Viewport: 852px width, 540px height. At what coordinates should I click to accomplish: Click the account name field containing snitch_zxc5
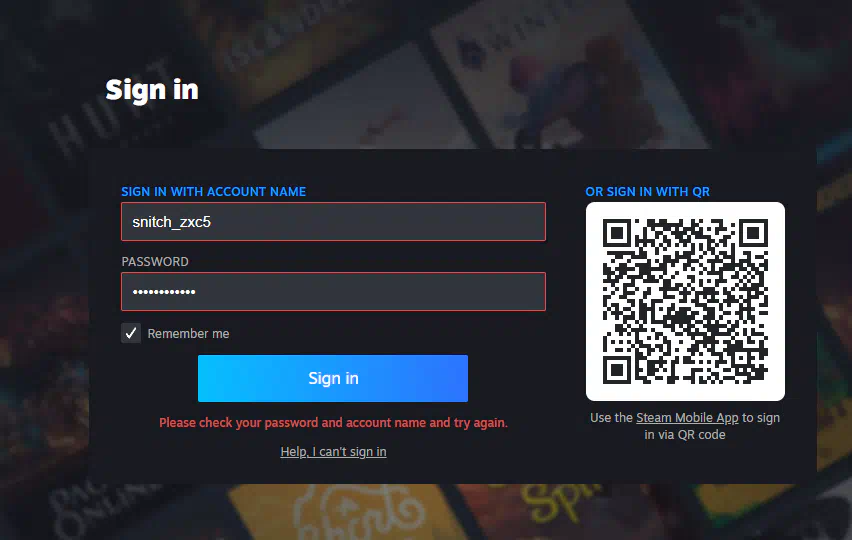coord(333,222)
